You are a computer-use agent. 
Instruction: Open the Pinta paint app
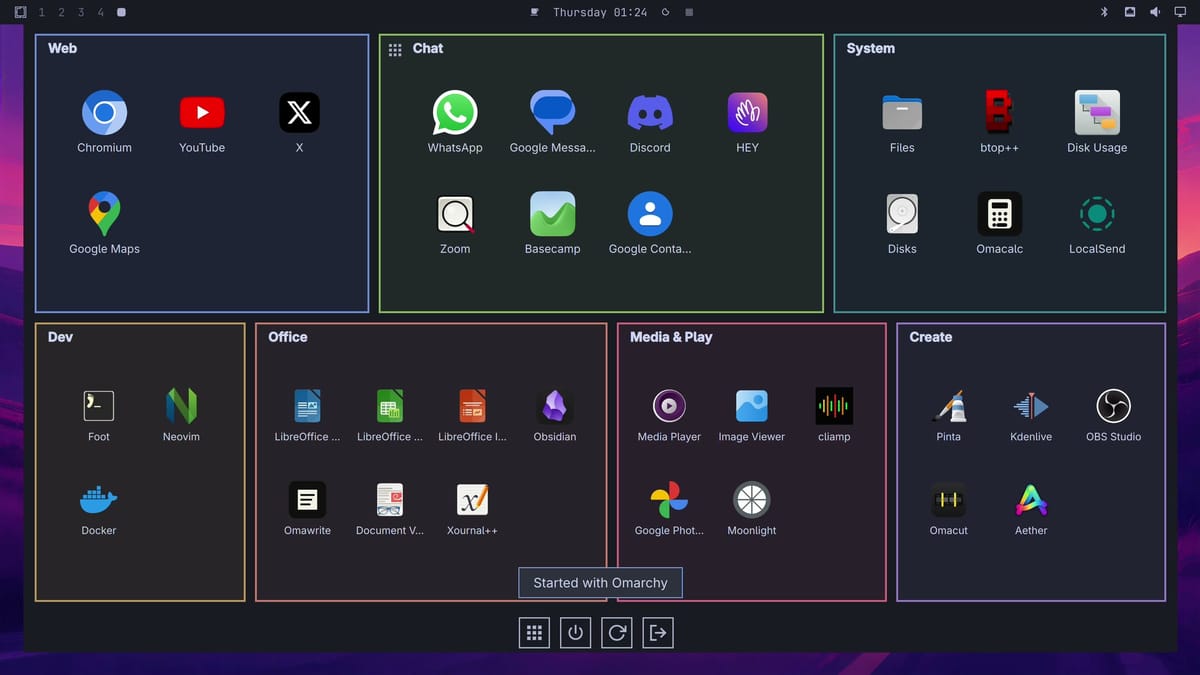tap(949, 405)
